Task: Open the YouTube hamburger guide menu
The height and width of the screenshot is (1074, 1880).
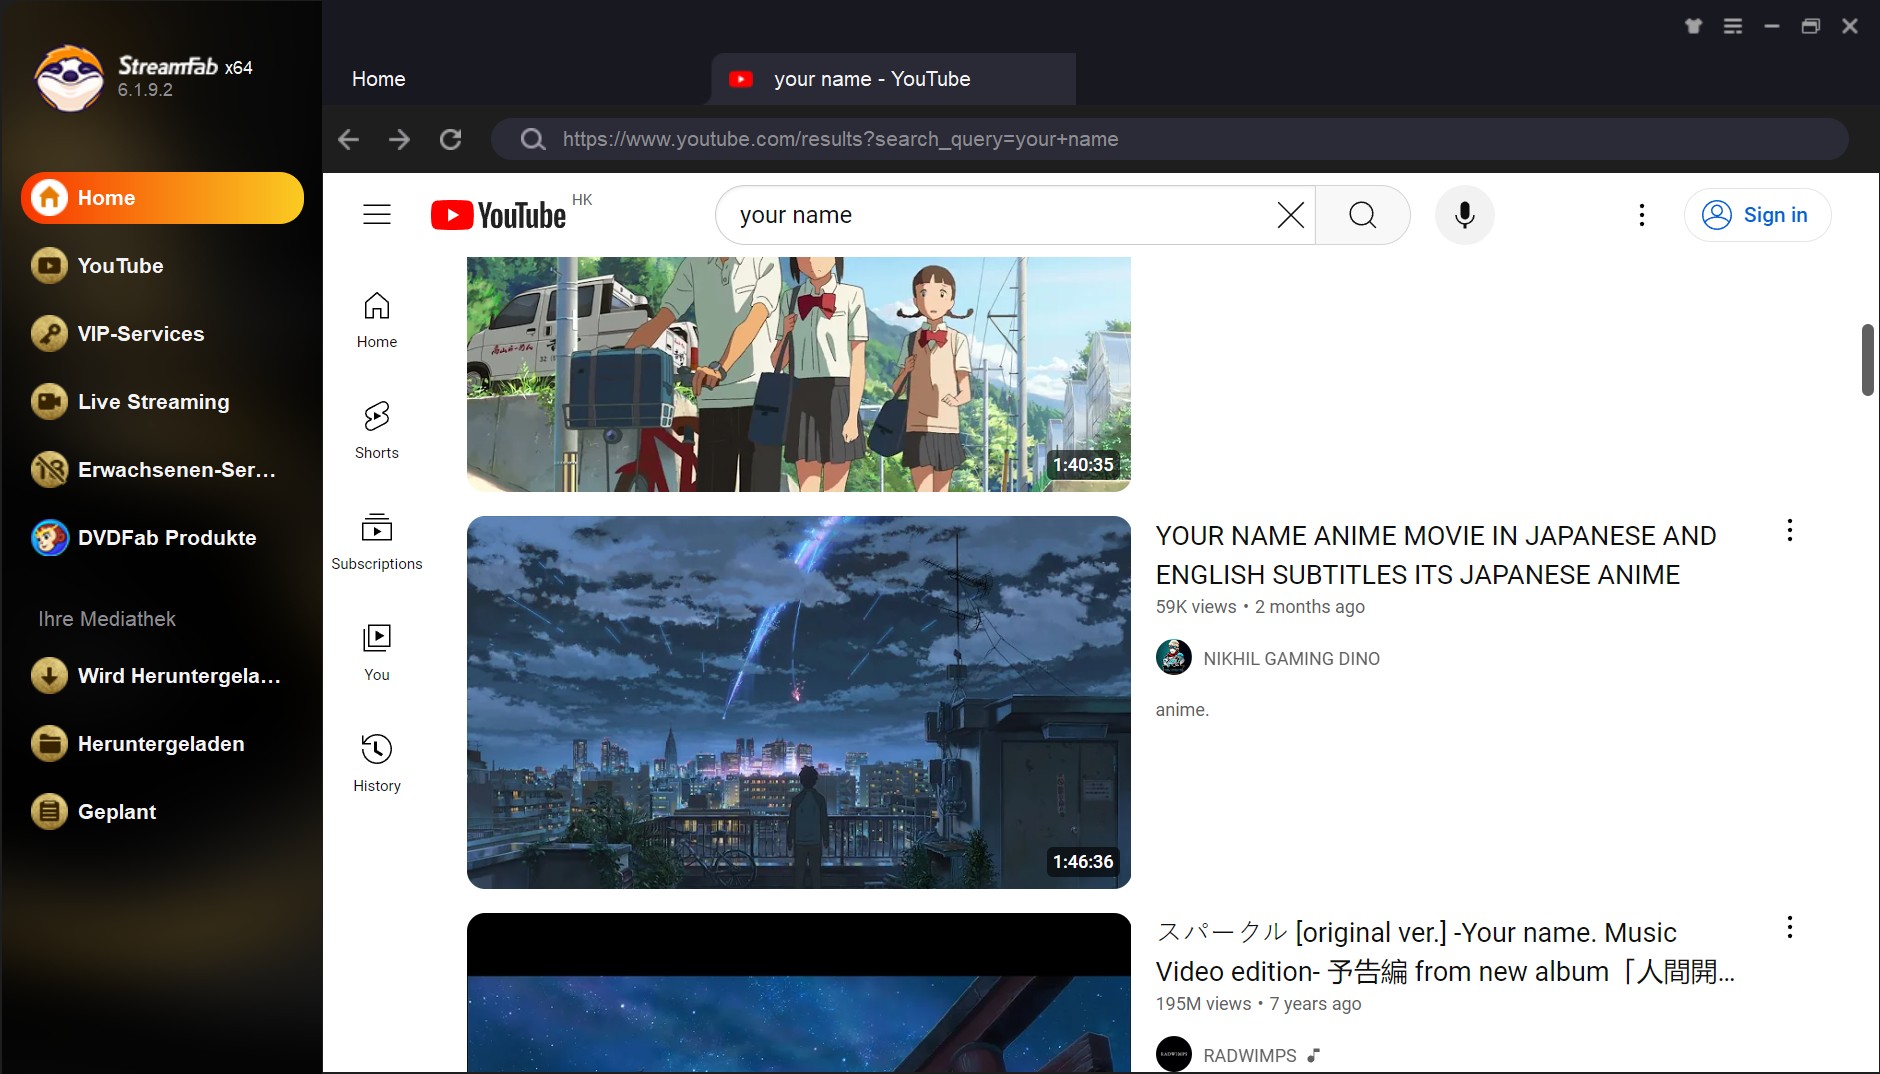Action: click(x=377, y=215)
